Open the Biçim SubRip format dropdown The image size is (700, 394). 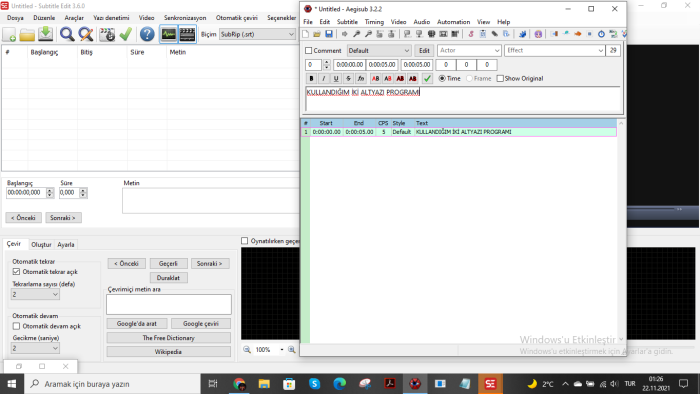pyautogui.click(x=257, y=34)
